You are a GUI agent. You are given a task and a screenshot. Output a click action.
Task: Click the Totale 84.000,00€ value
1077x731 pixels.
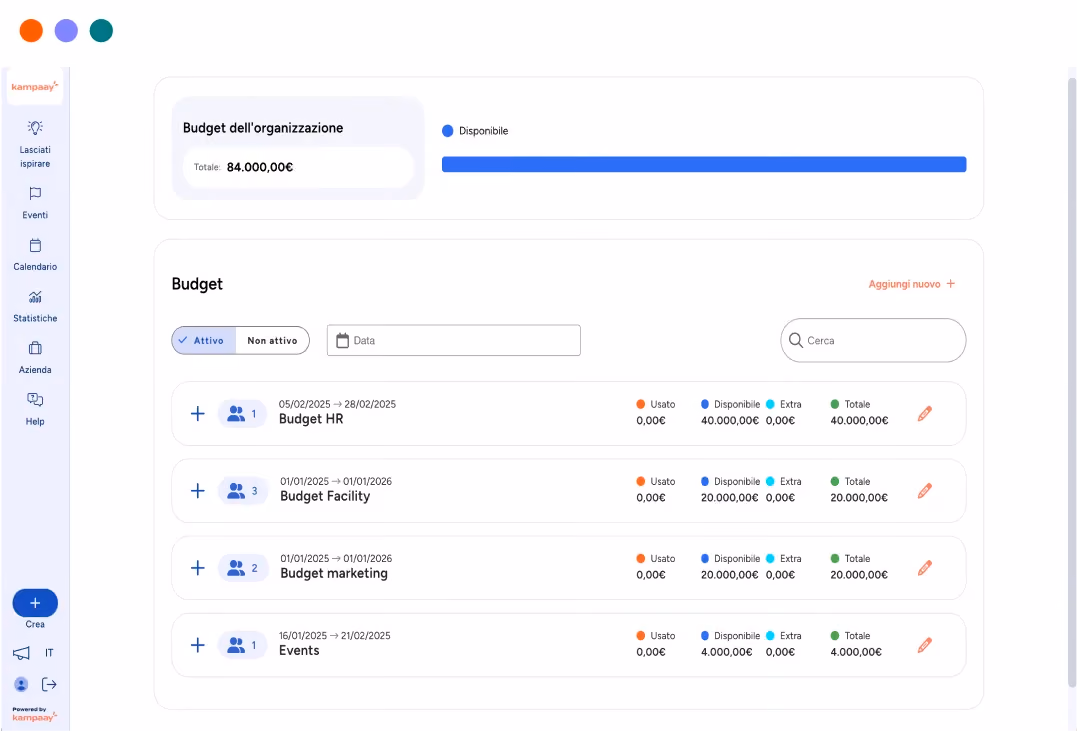(260, 167)
